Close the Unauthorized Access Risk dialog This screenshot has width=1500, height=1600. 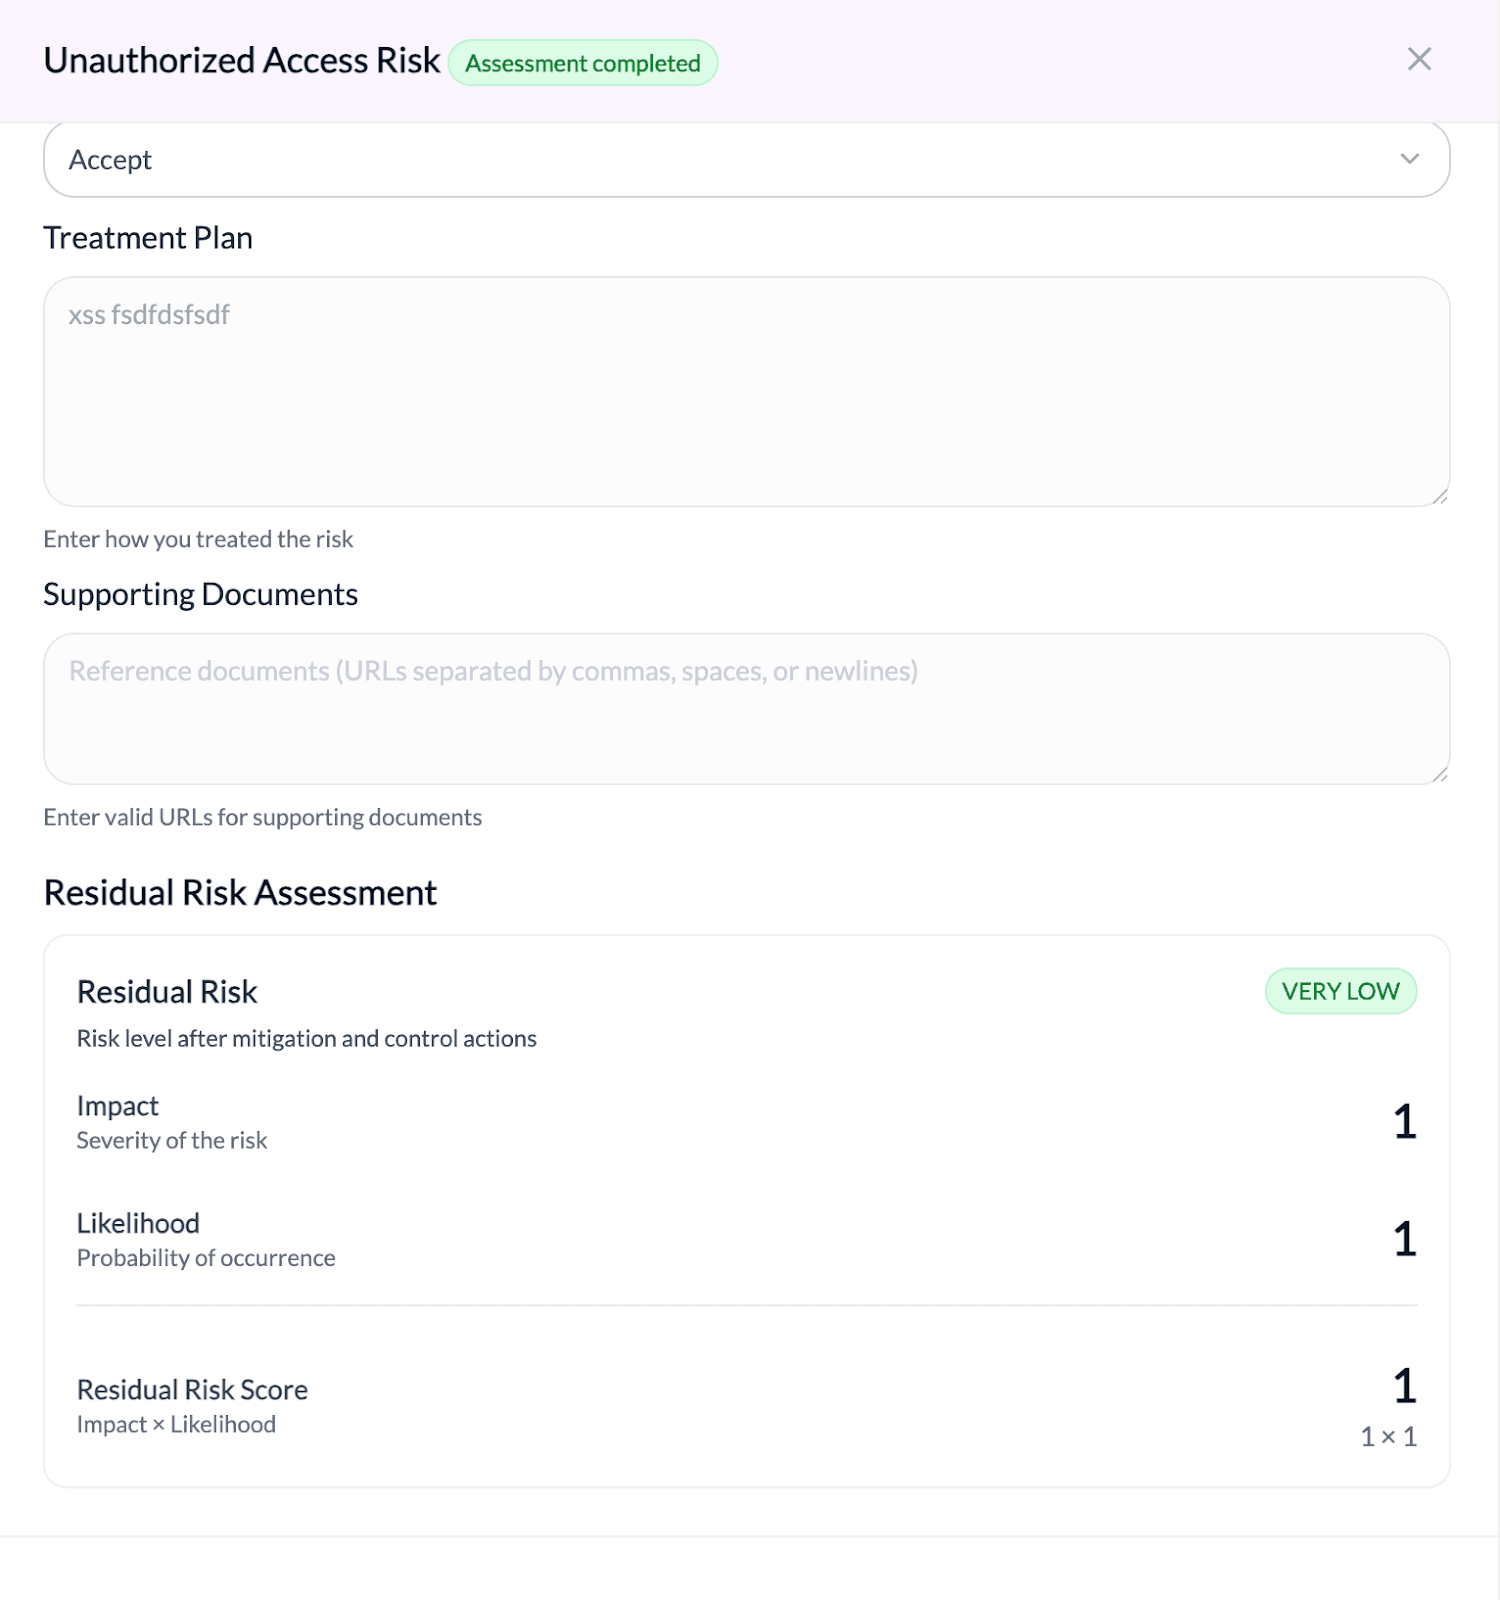[x=1418, y=60]
